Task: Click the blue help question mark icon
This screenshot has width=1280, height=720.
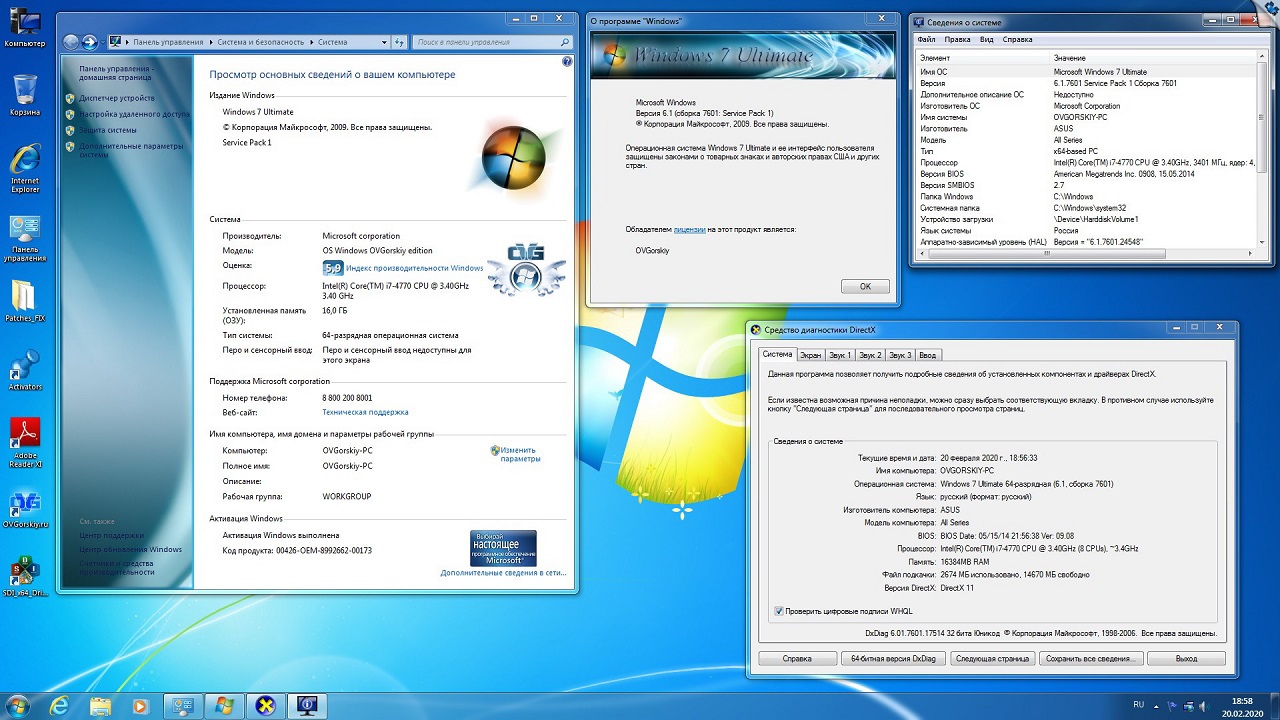Action: (567, 62)
